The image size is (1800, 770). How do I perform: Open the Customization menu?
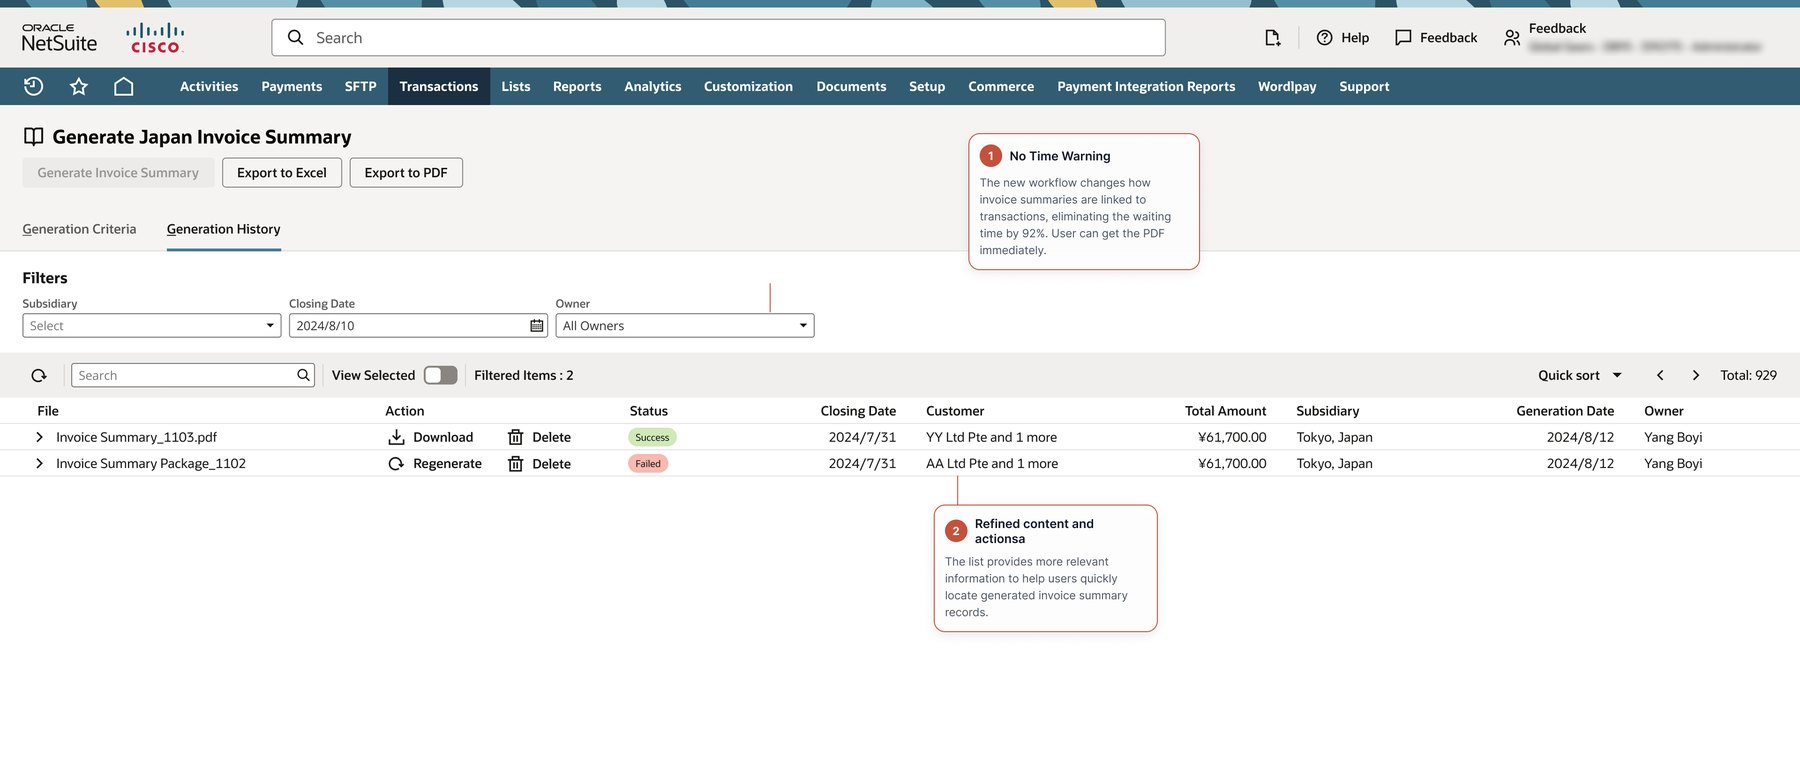(x=748, y=86)
